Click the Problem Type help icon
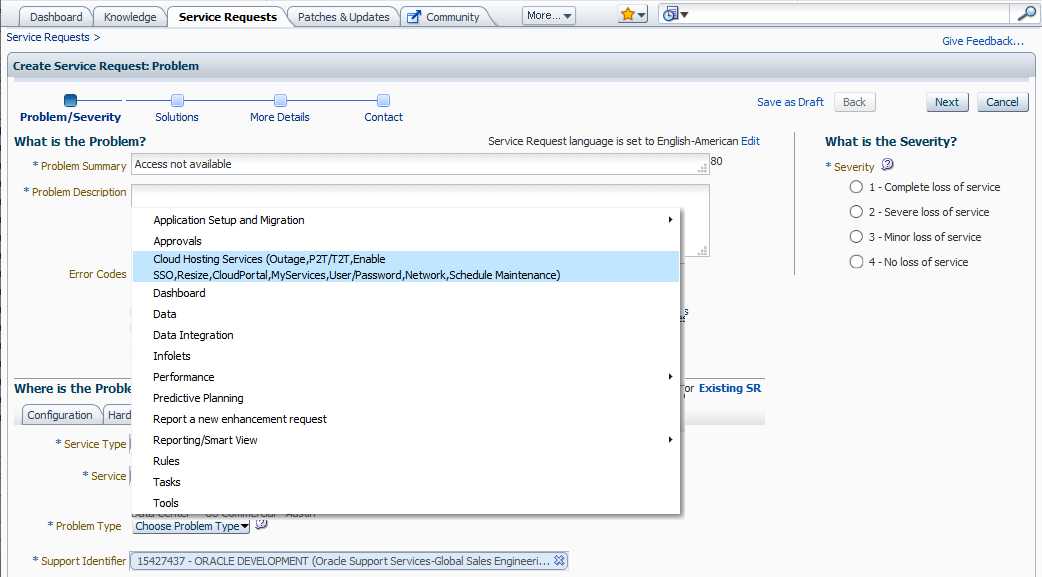 point(262,523)
